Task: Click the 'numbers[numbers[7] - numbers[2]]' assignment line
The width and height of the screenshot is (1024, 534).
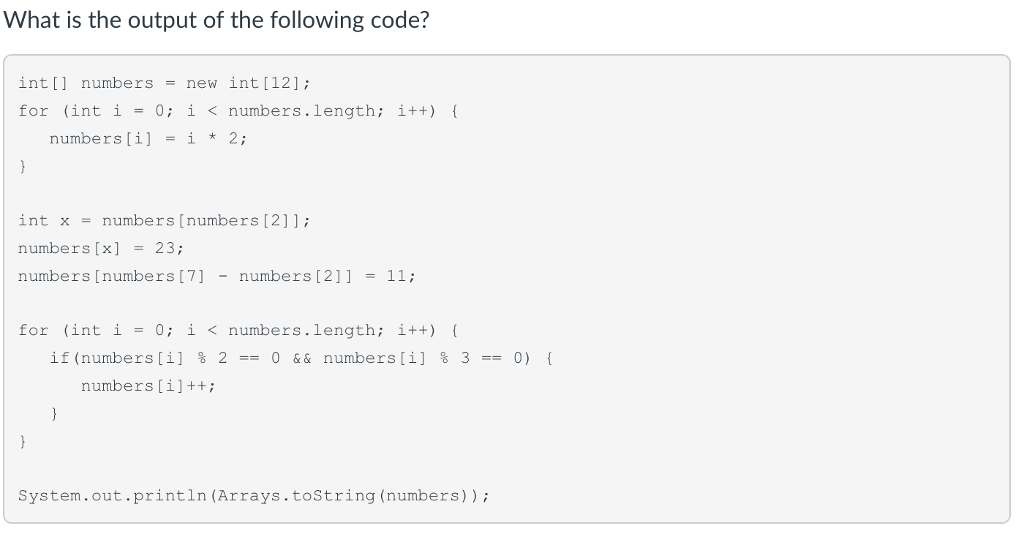Action: (x=217, y=275)
